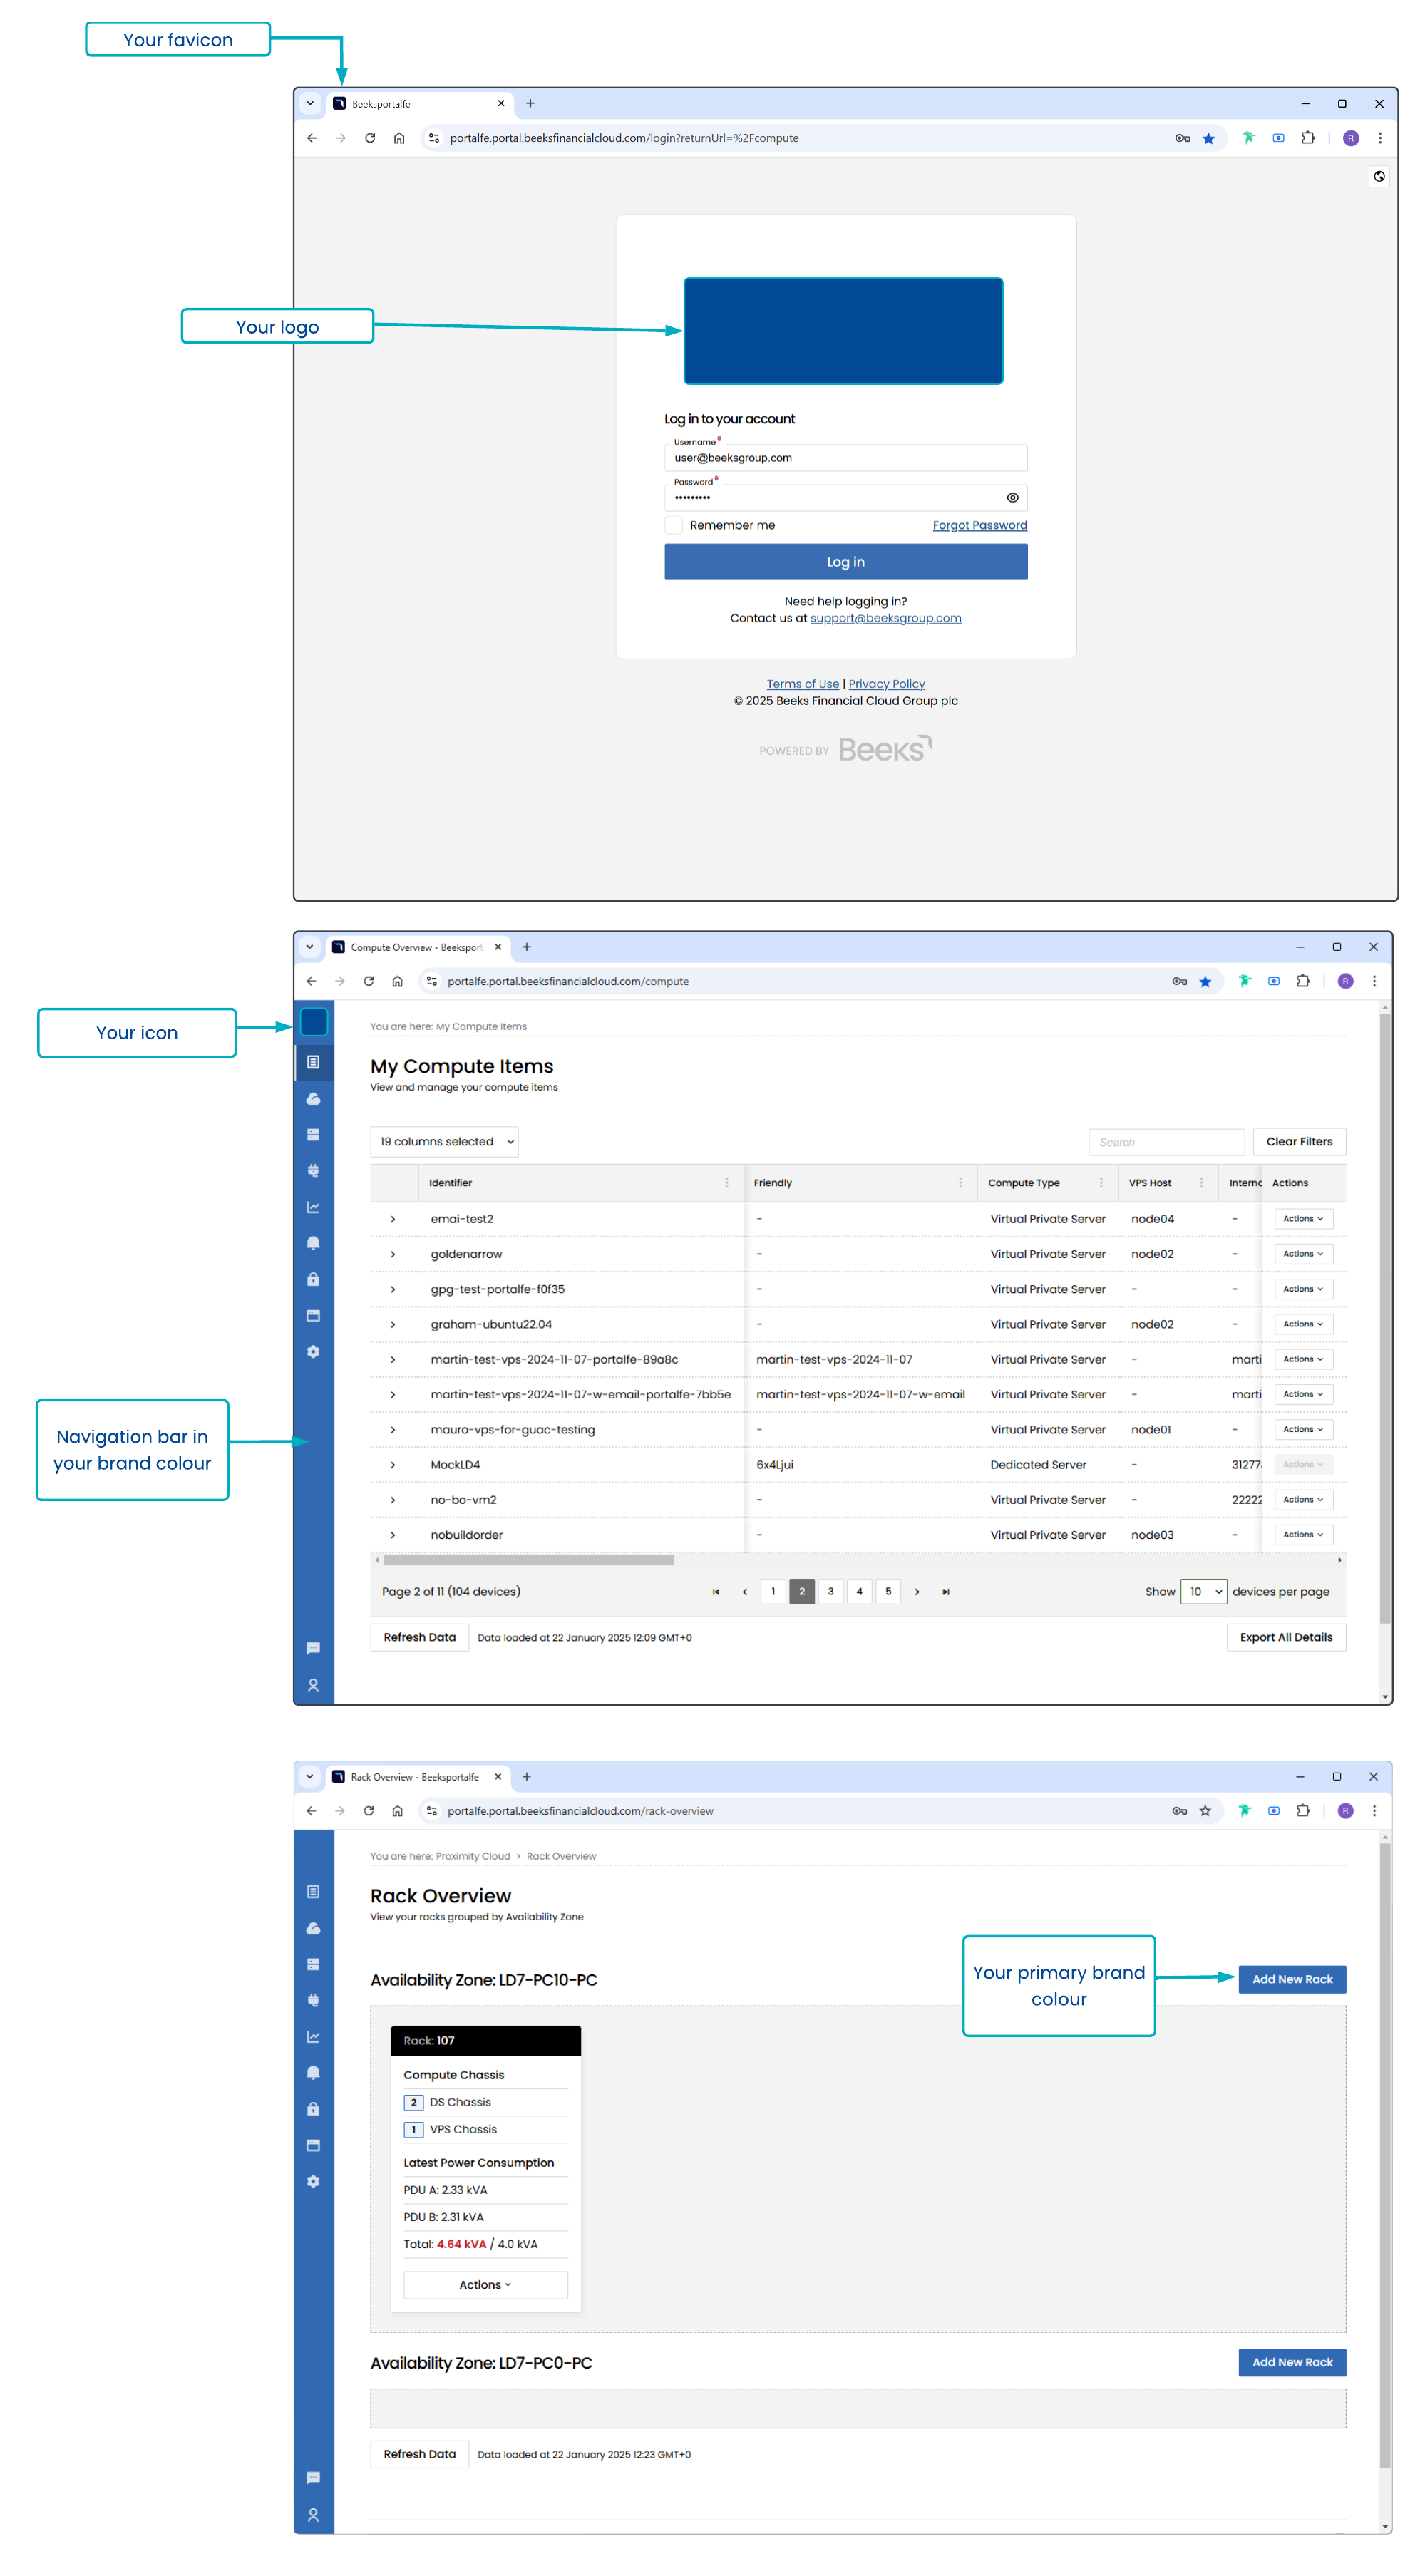
Task: Open the compute list icon in Compute Overview sidebar
Action: coord(314,1062)
